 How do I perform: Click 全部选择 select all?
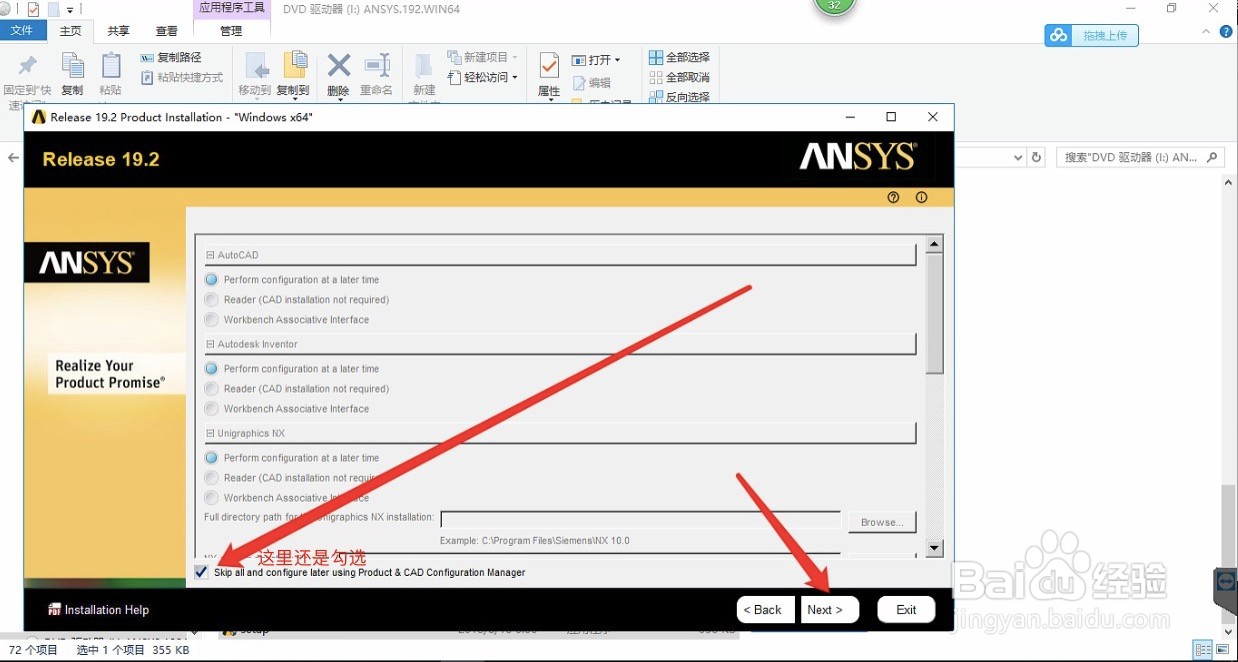point(680,58)
